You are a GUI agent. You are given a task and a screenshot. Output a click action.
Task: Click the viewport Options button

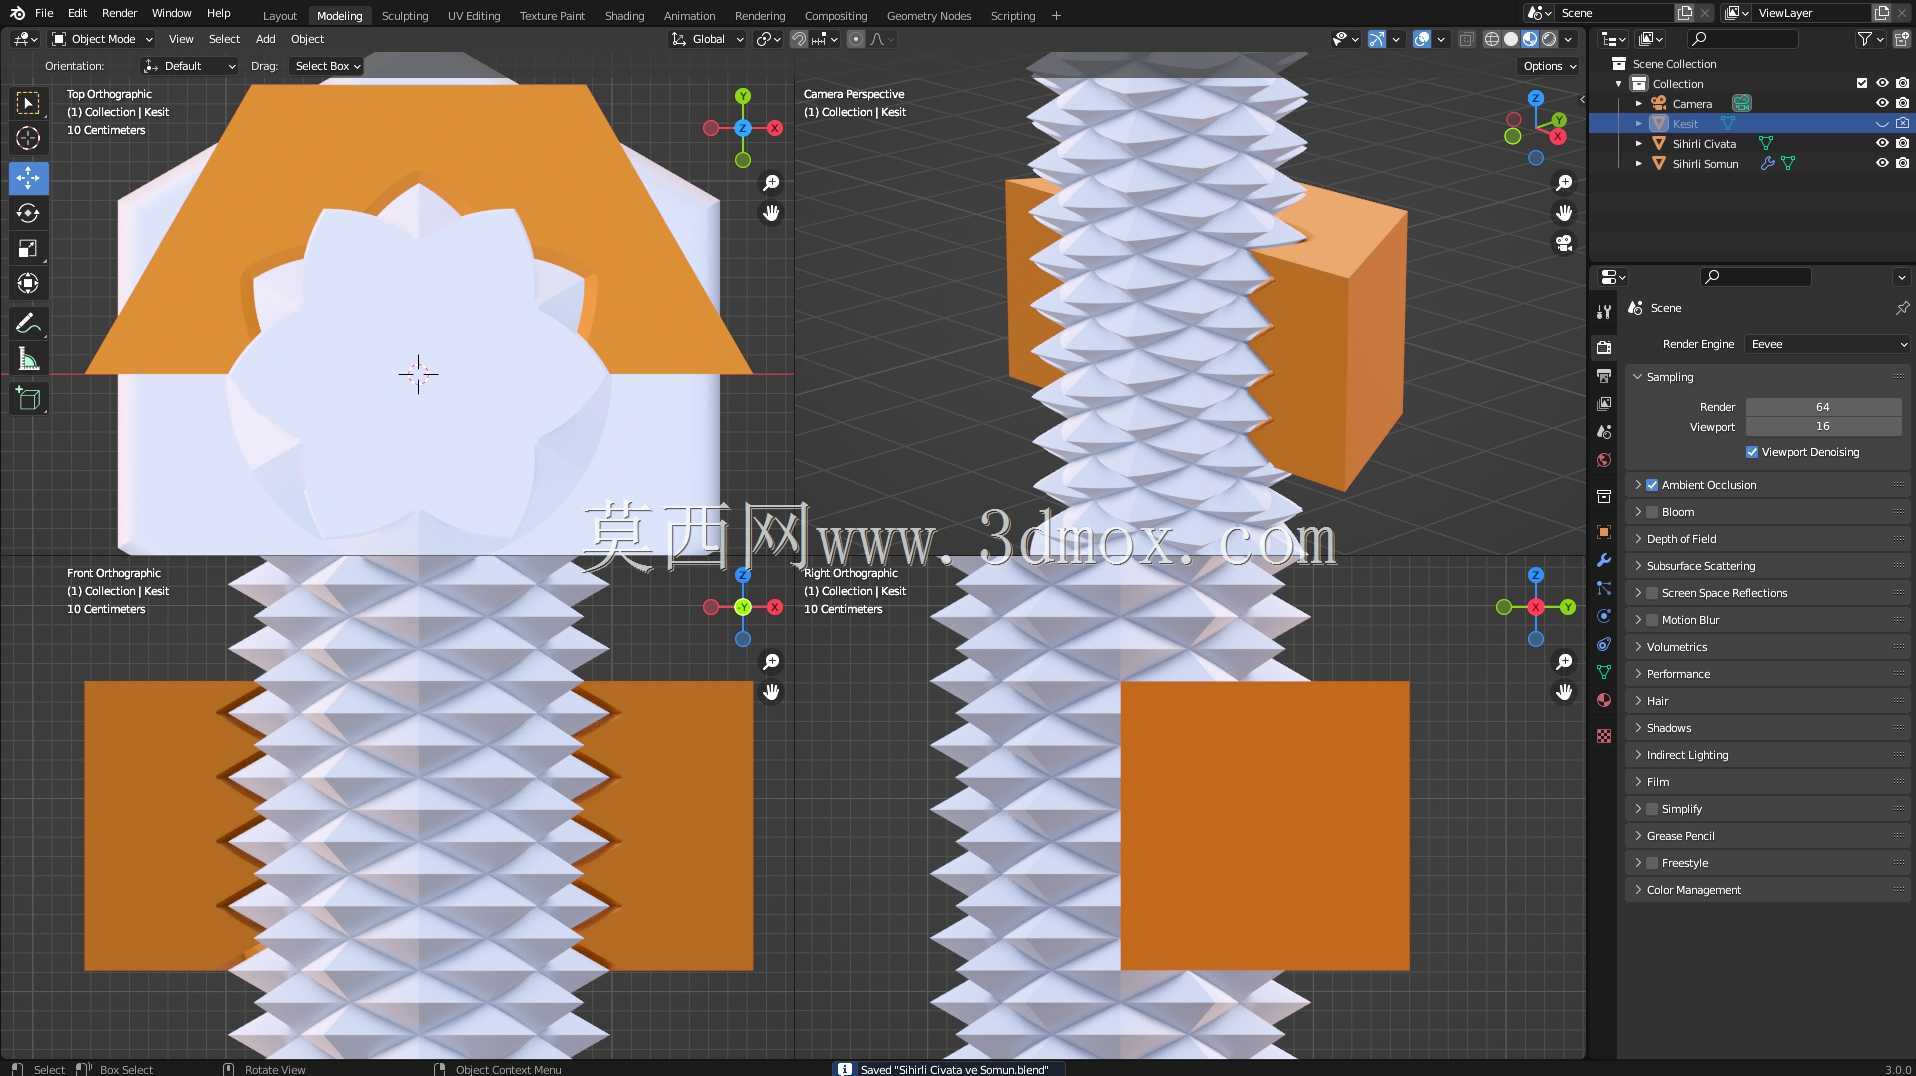pyautogui.click(x=1549, y=66)
